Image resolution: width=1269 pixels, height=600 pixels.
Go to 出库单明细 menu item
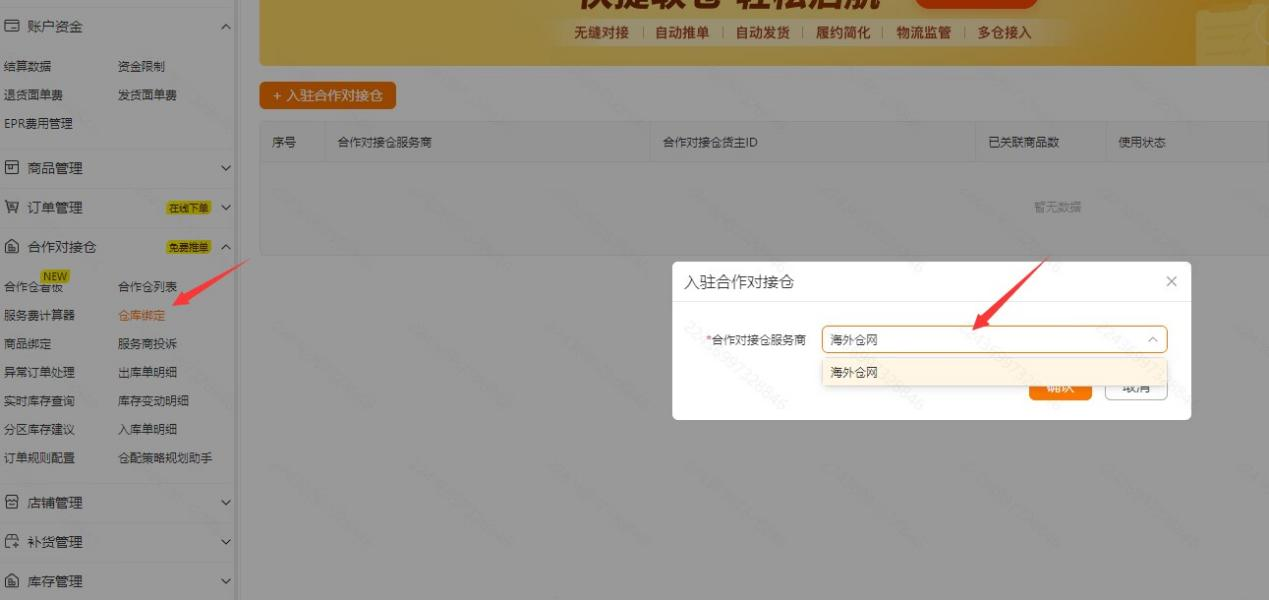point(148,373)
